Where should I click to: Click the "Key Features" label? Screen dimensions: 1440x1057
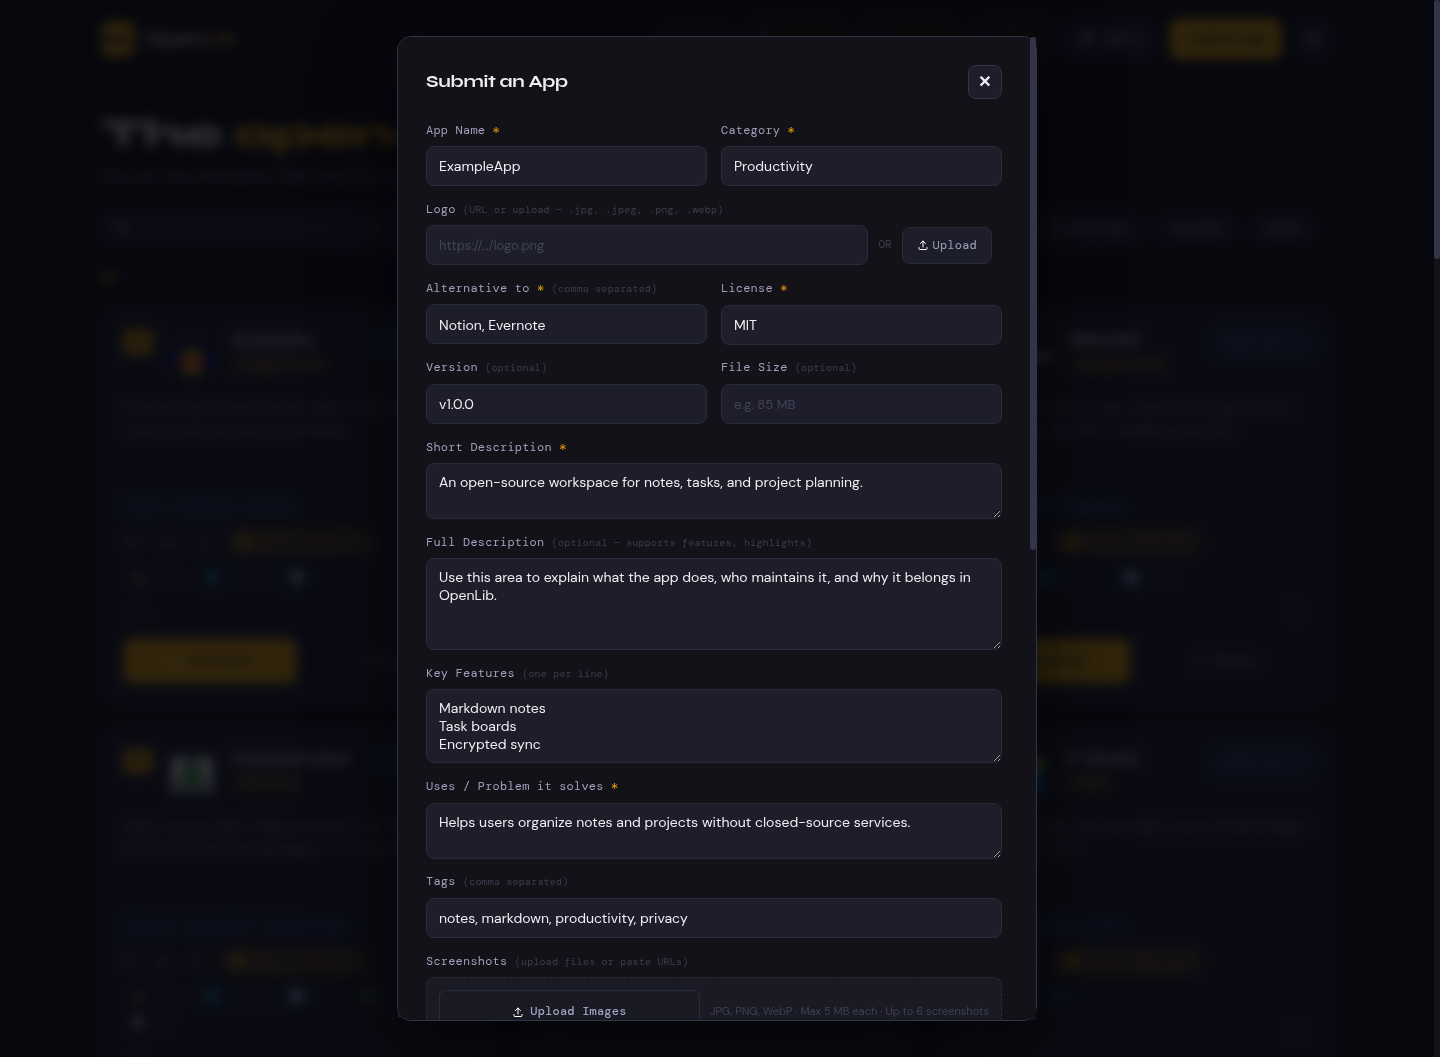click(470, 673)
